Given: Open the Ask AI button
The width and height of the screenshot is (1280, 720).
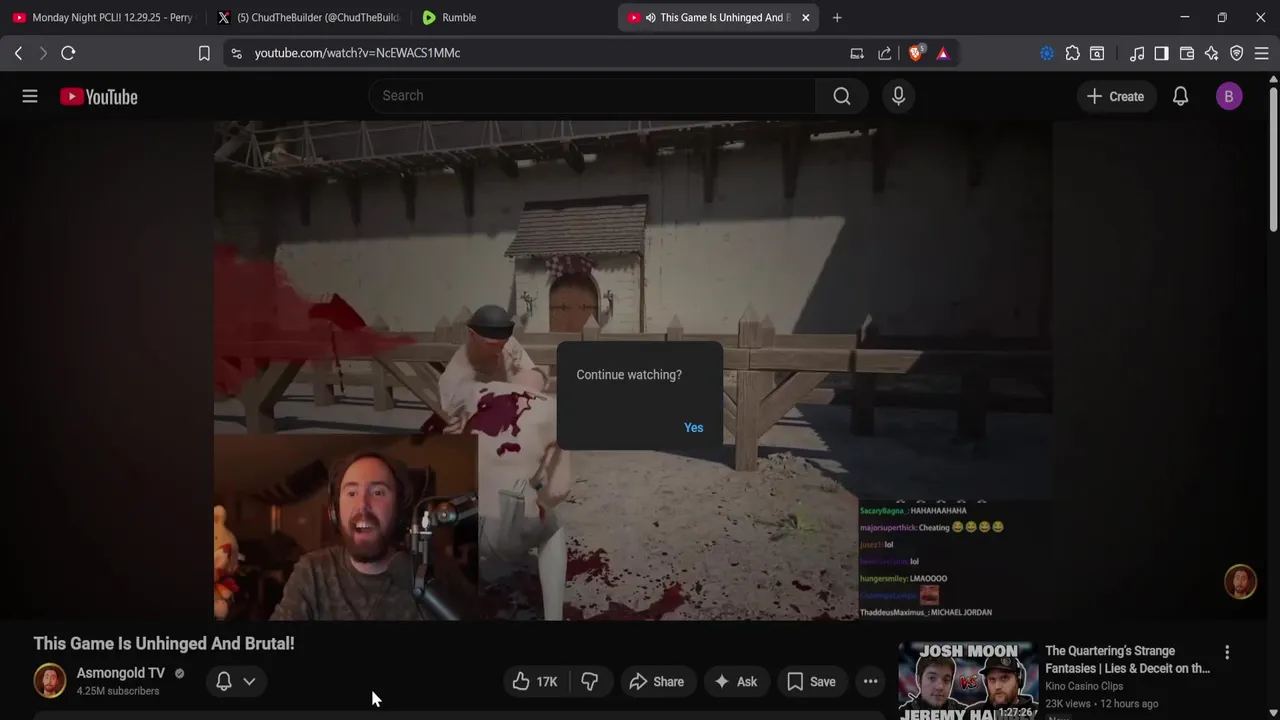Looking at the screenshot, I should [735, 682].
